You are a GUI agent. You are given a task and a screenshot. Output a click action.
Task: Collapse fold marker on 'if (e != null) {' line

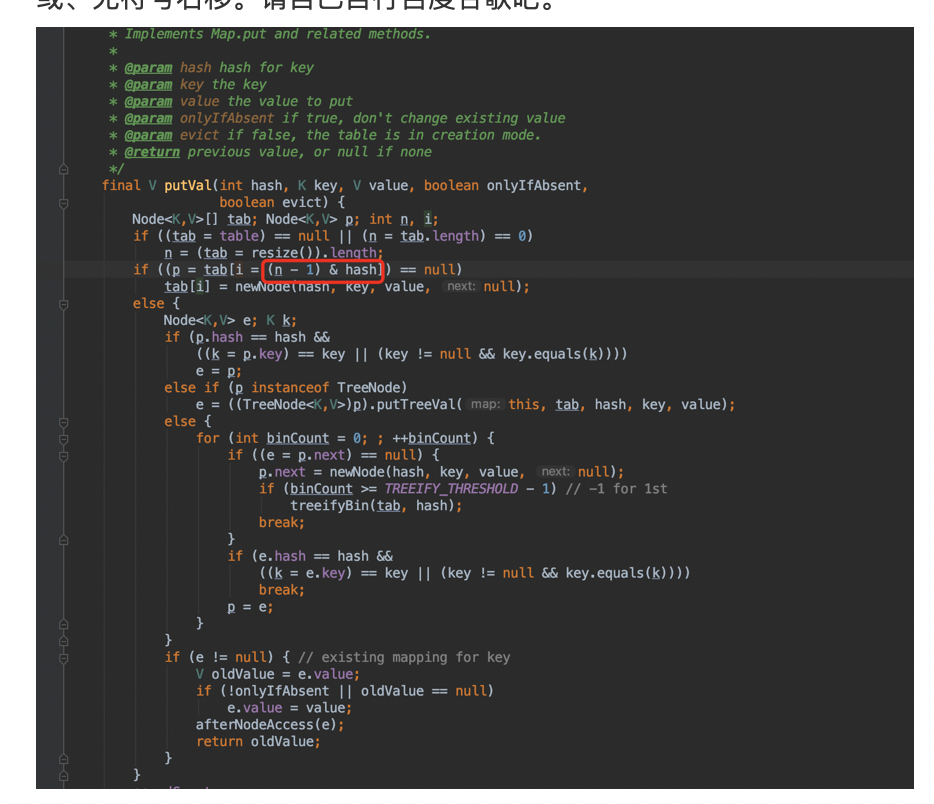point(64,659)
